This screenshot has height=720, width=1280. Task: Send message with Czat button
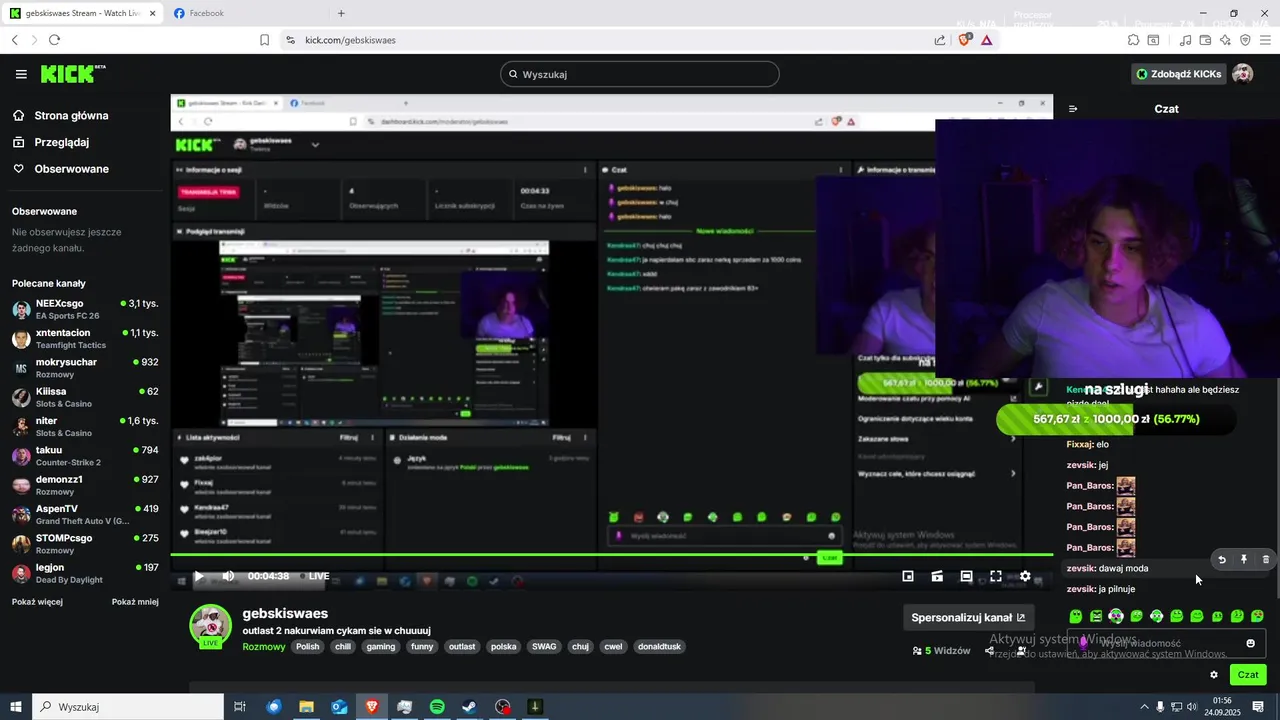click(x=1248, y=675)
